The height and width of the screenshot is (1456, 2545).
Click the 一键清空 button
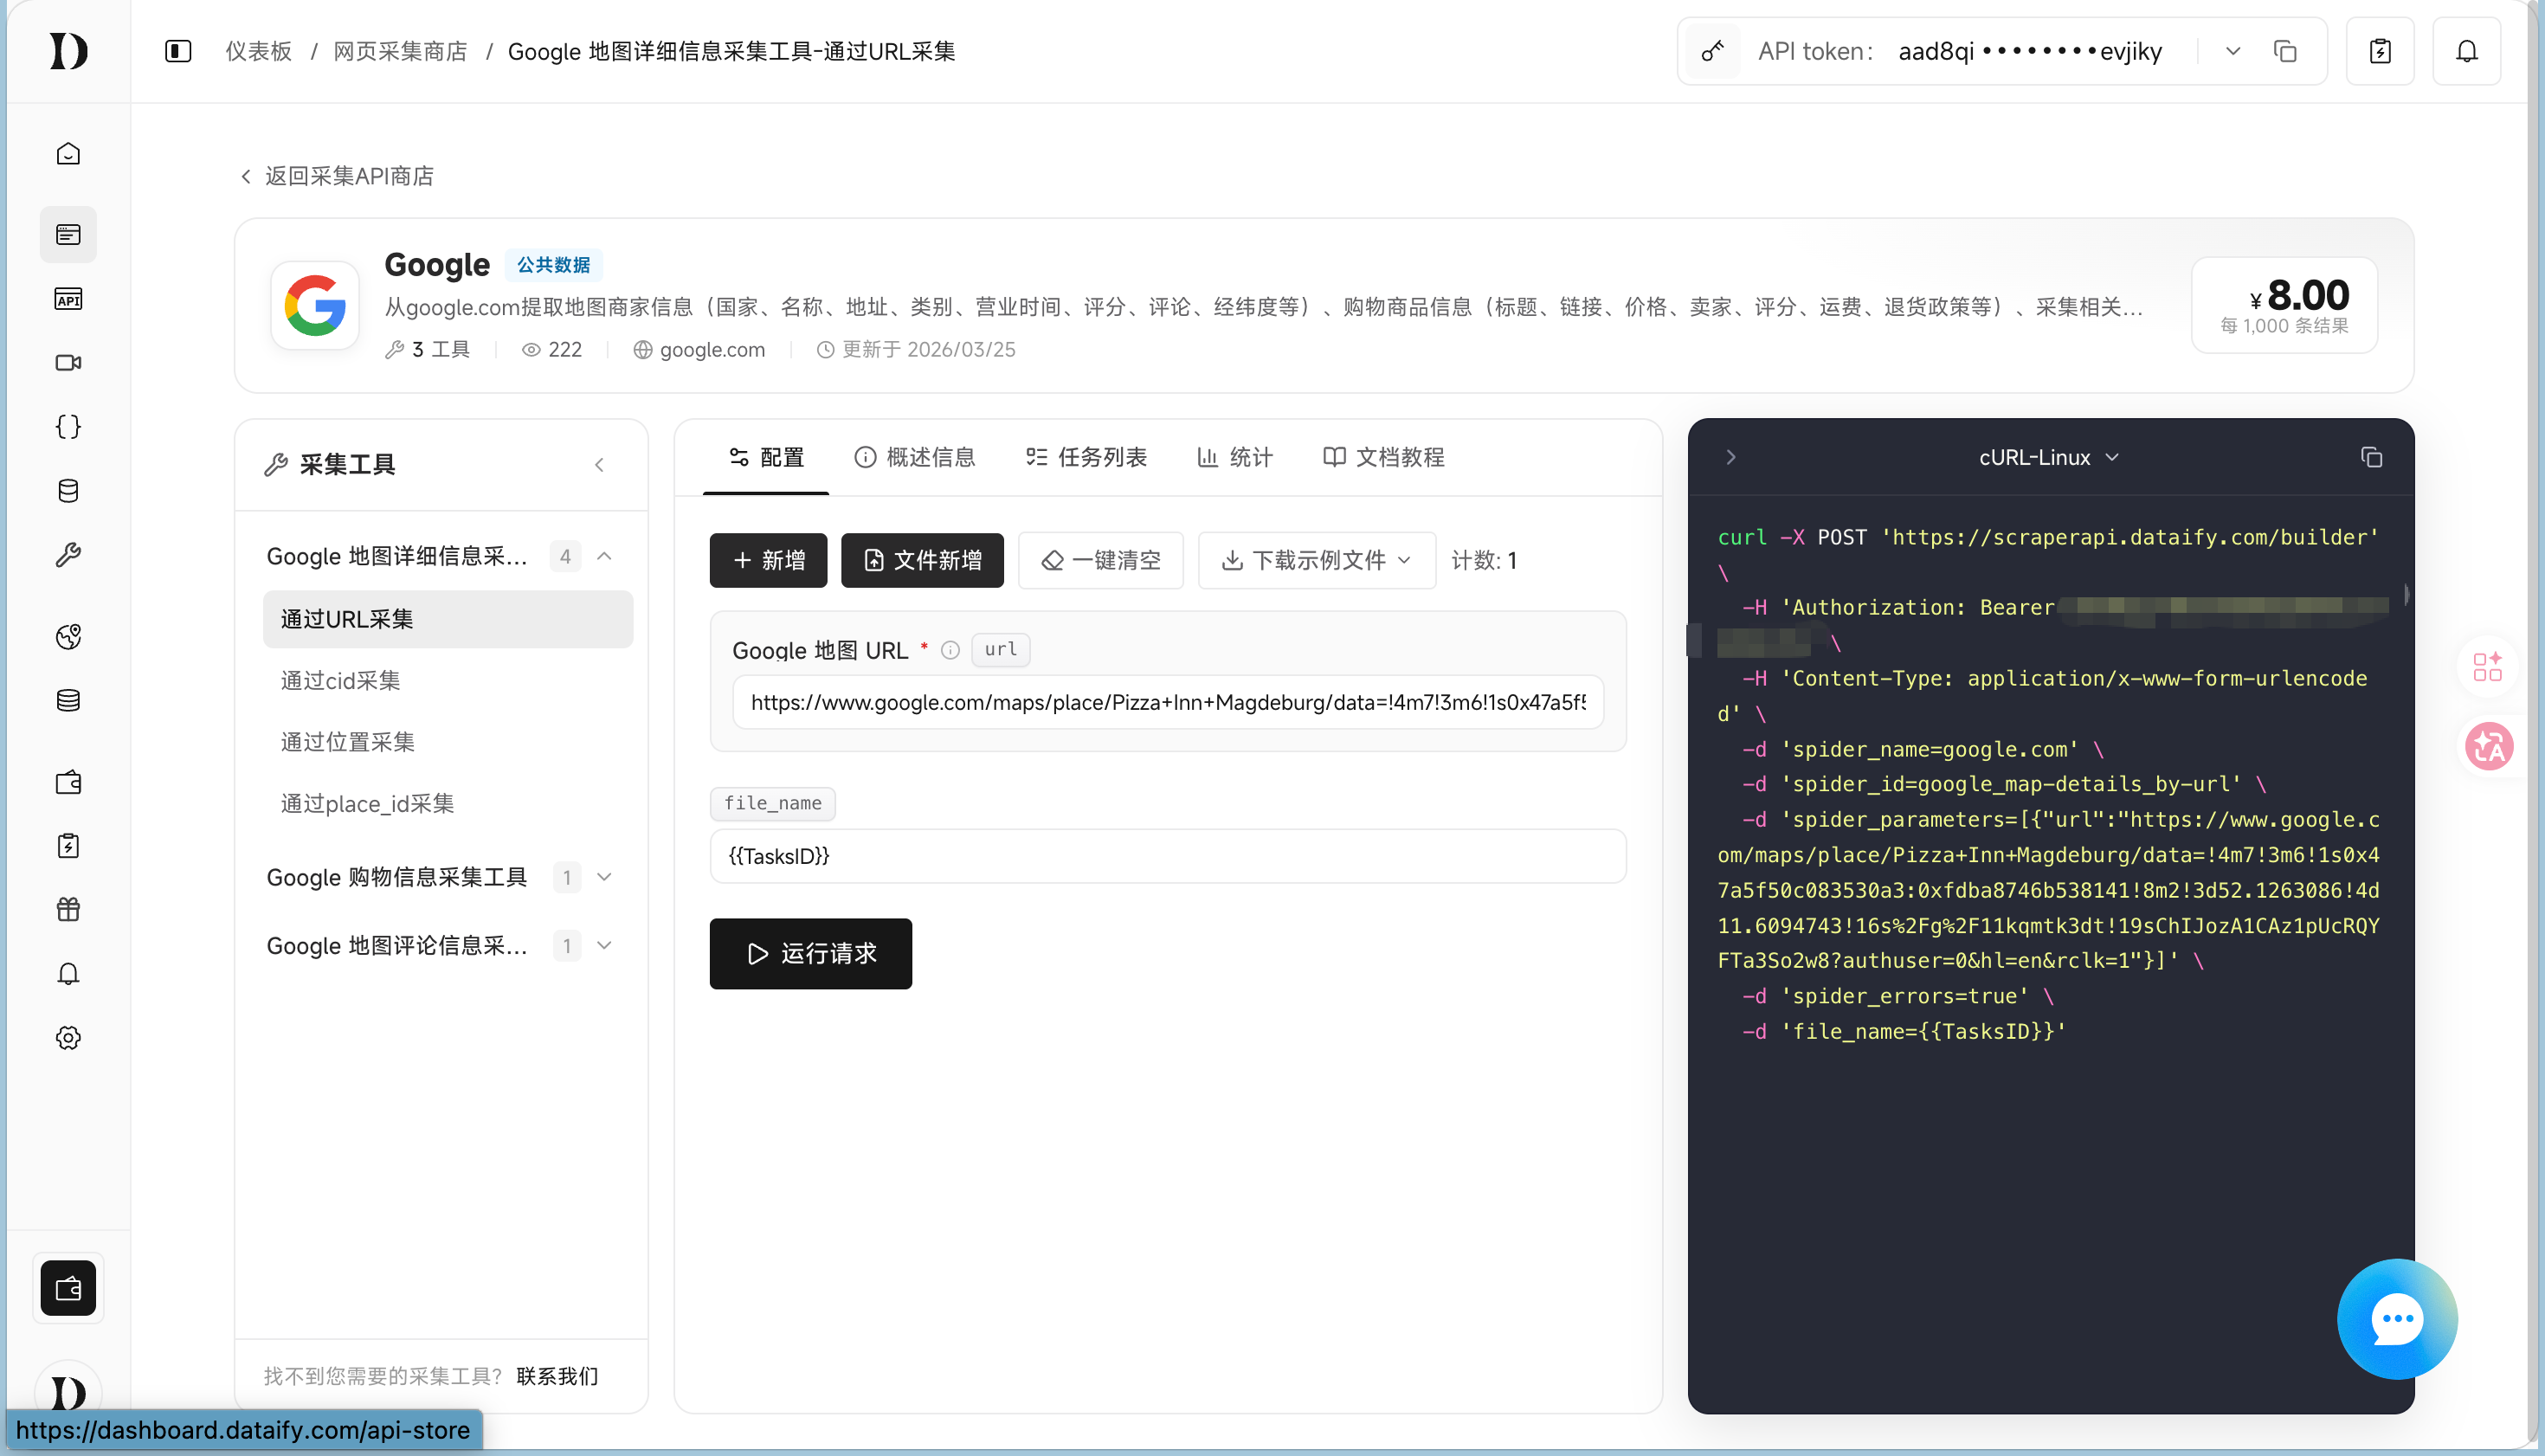1100,560
